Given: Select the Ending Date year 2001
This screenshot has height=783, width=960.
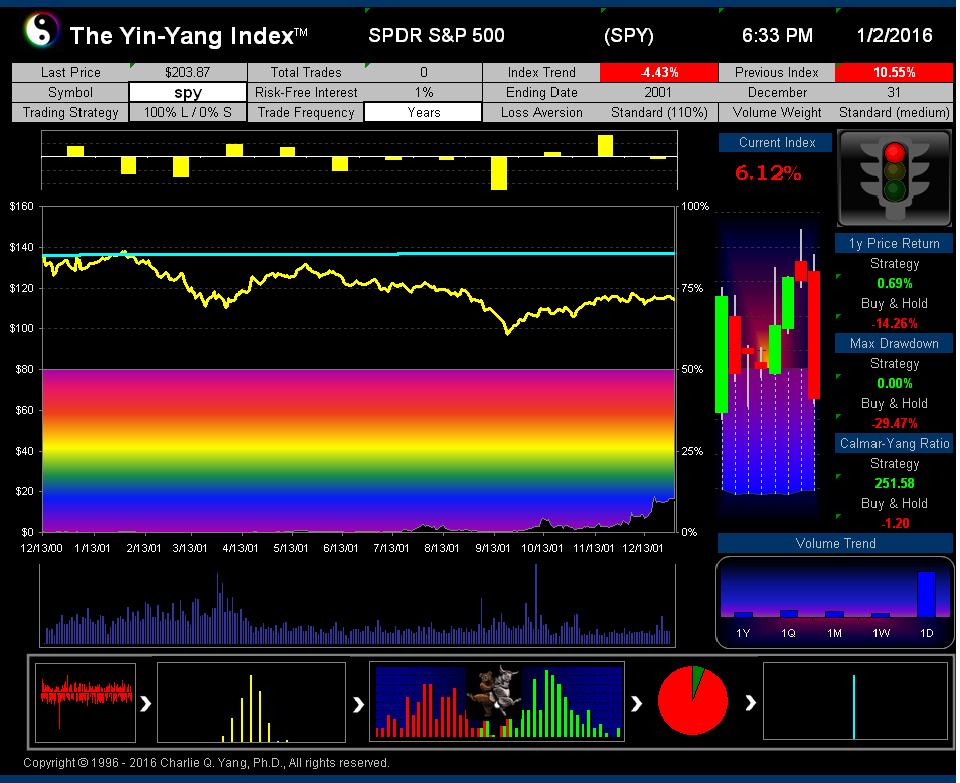Looking at the screenshot, I should pyautogui.click(x=659, y=92).
